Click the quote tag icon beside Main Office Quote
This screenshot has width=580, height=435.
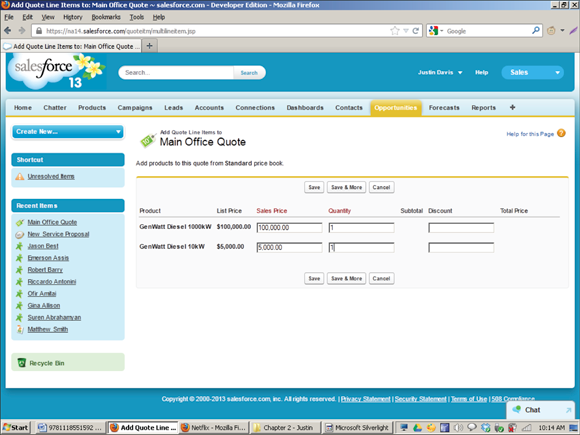(148, 140)
